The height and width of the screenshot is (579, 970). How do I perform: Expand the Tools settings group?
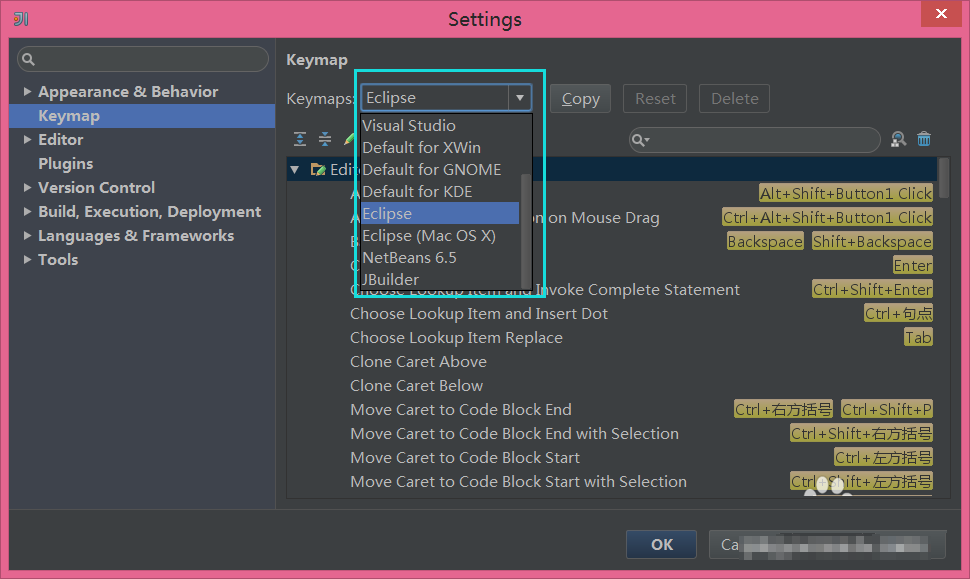(27, 260)
